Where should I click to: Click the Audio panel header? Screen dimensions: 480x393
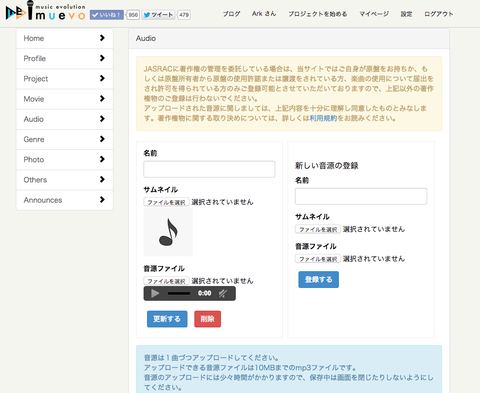[289, 38]
